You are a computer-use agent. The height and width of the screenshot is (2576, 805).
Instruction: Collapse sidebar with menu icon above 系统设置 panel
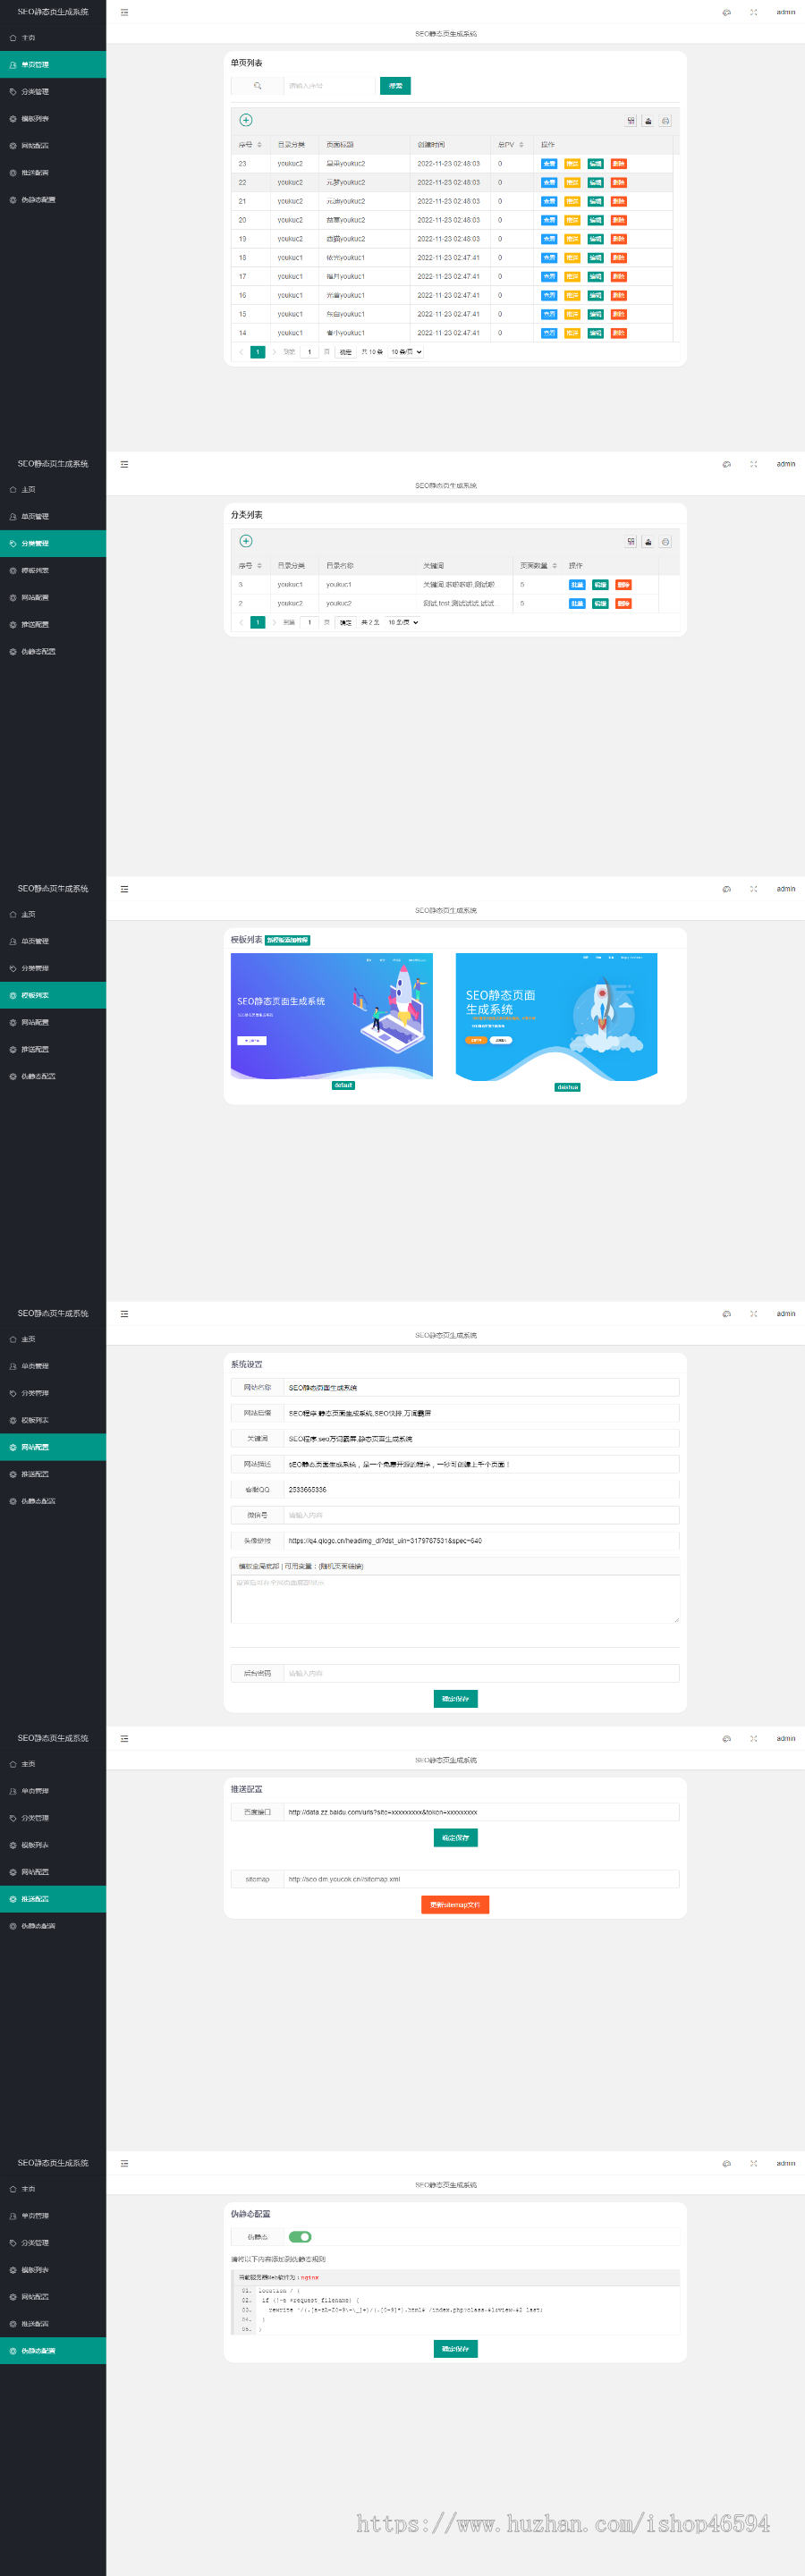coord(124,1314)
